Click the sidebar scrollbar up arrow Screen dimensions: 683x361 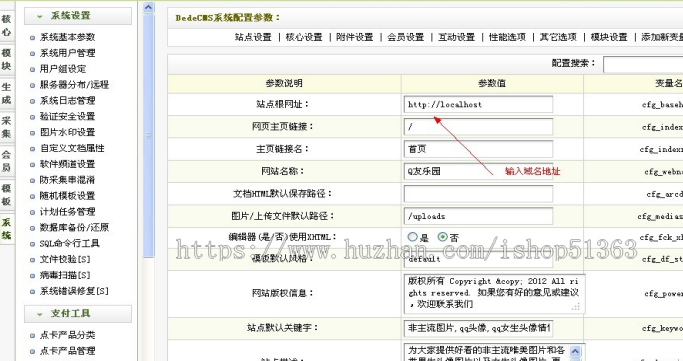click(x=149, y=7)
